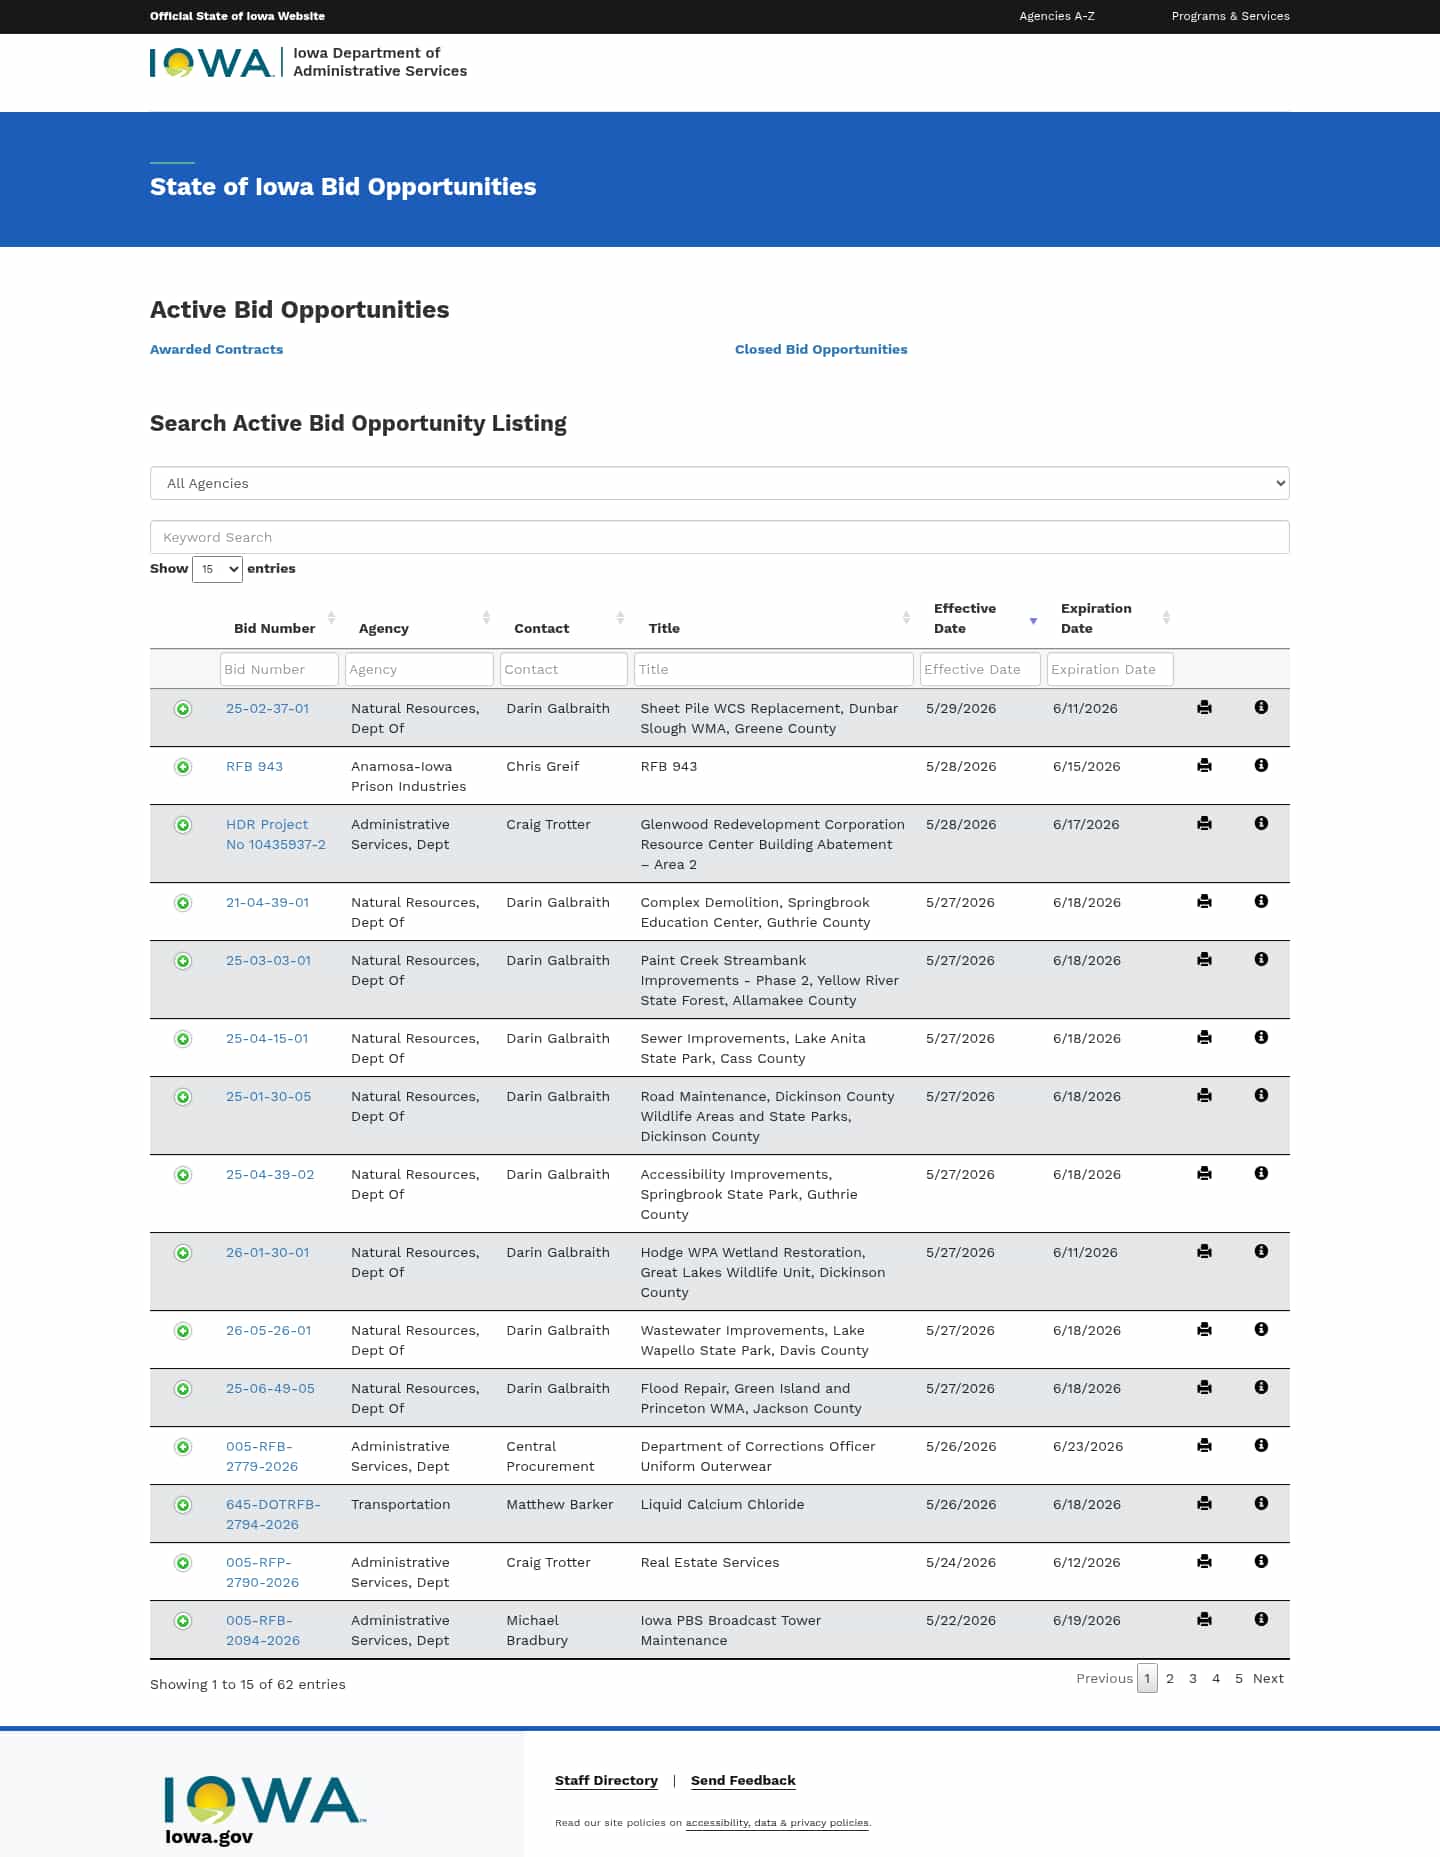
Task: View info icon for Real Estate Services
Action: pos(1261,1561)
